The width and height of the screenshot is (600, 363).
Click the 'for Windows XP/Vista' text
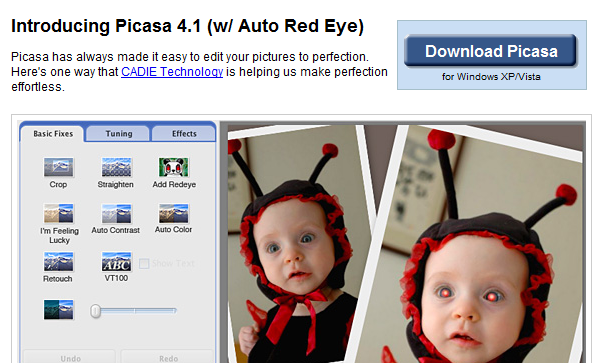coord(491,77)
